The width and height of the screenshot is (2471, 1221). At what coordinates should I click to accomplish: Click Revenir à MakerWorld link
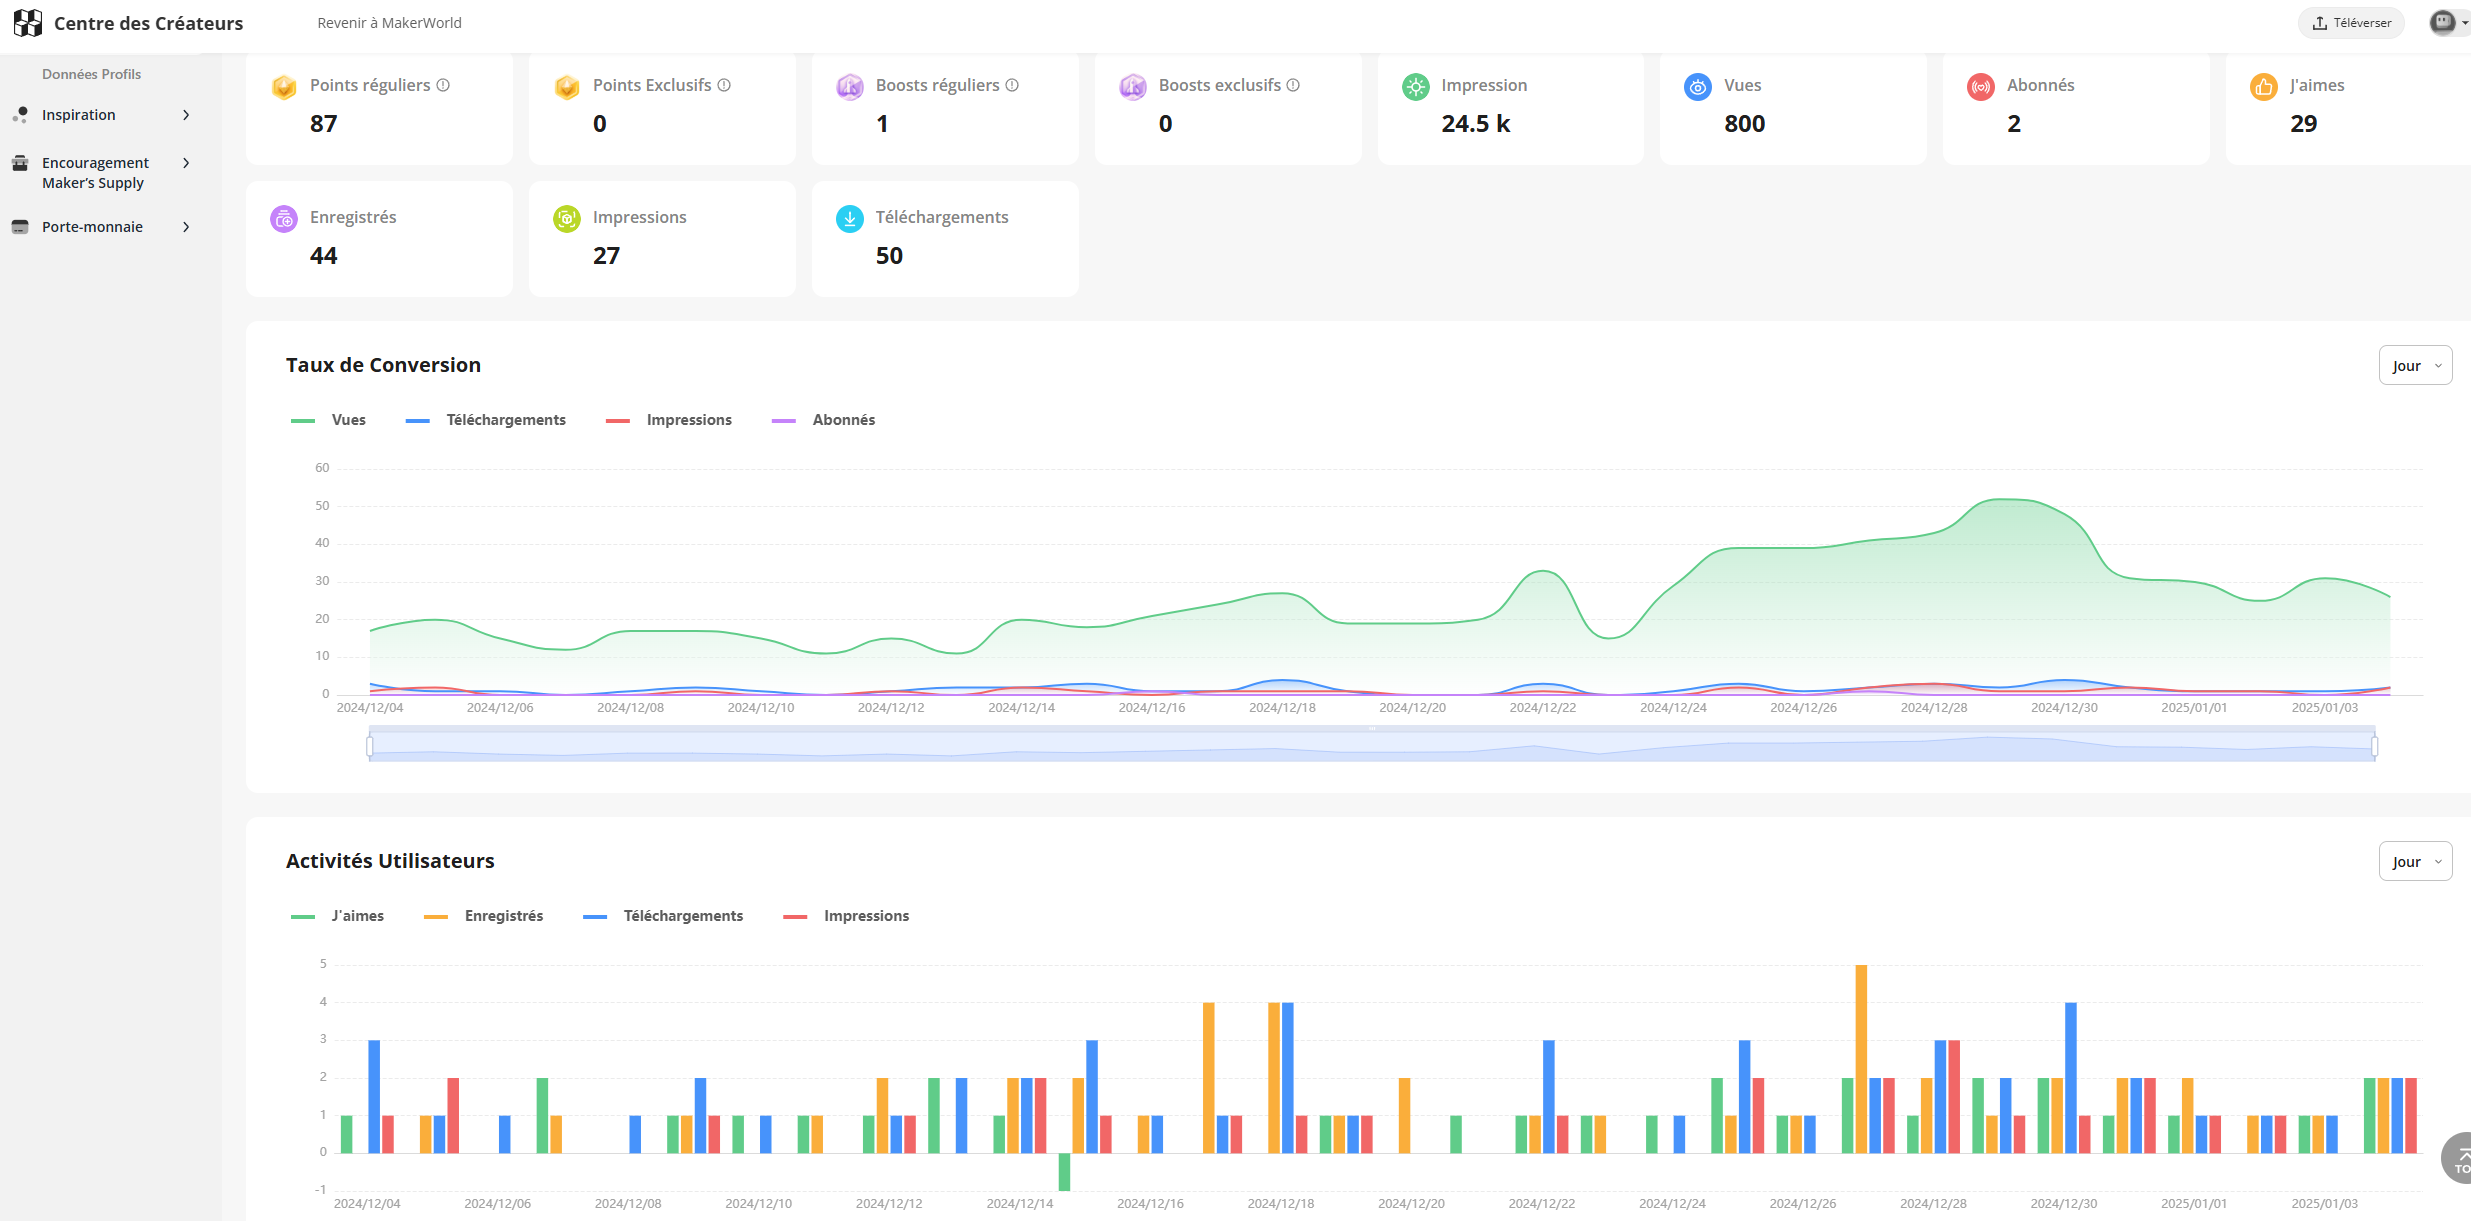(389, 23)
